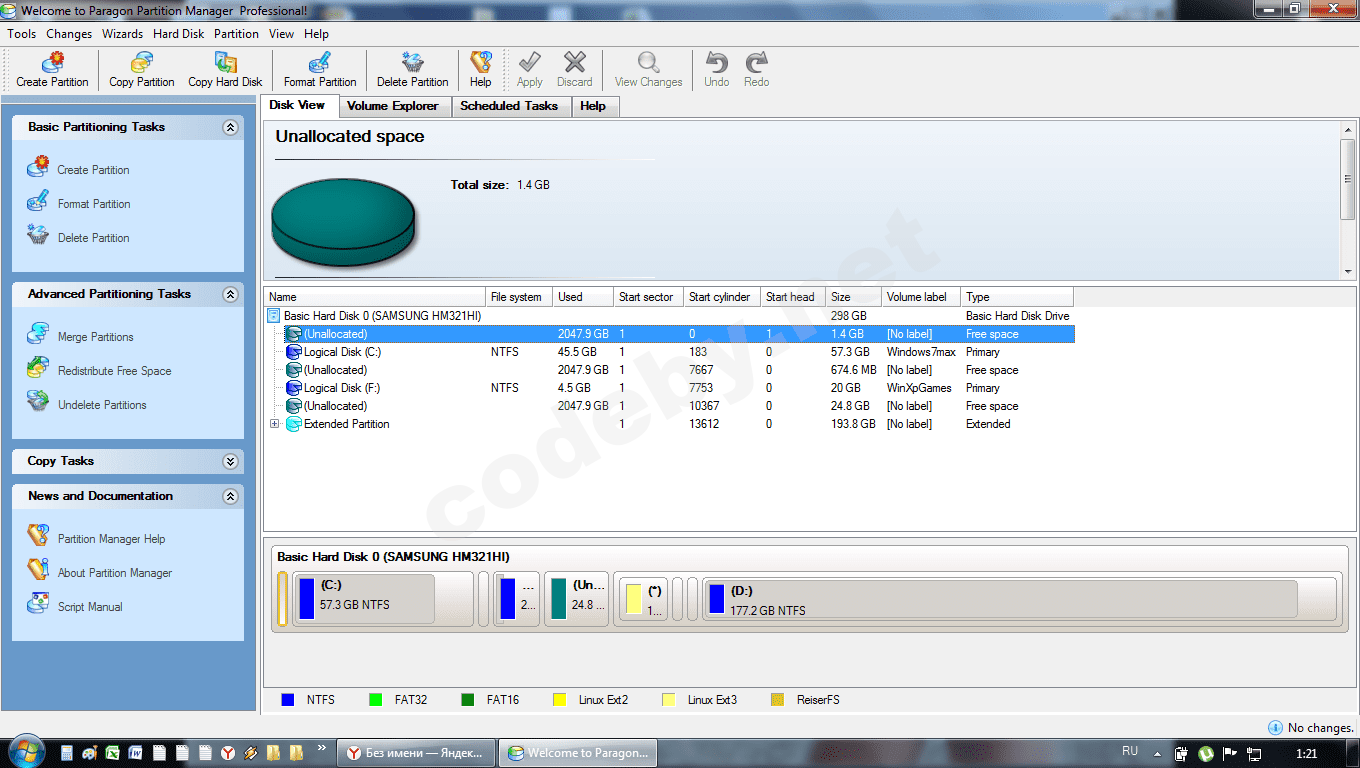This screenshot has height=768, width=1360.
Task: Switch to the Scheduled Tasks tab
Action: (x=509, y=106)
